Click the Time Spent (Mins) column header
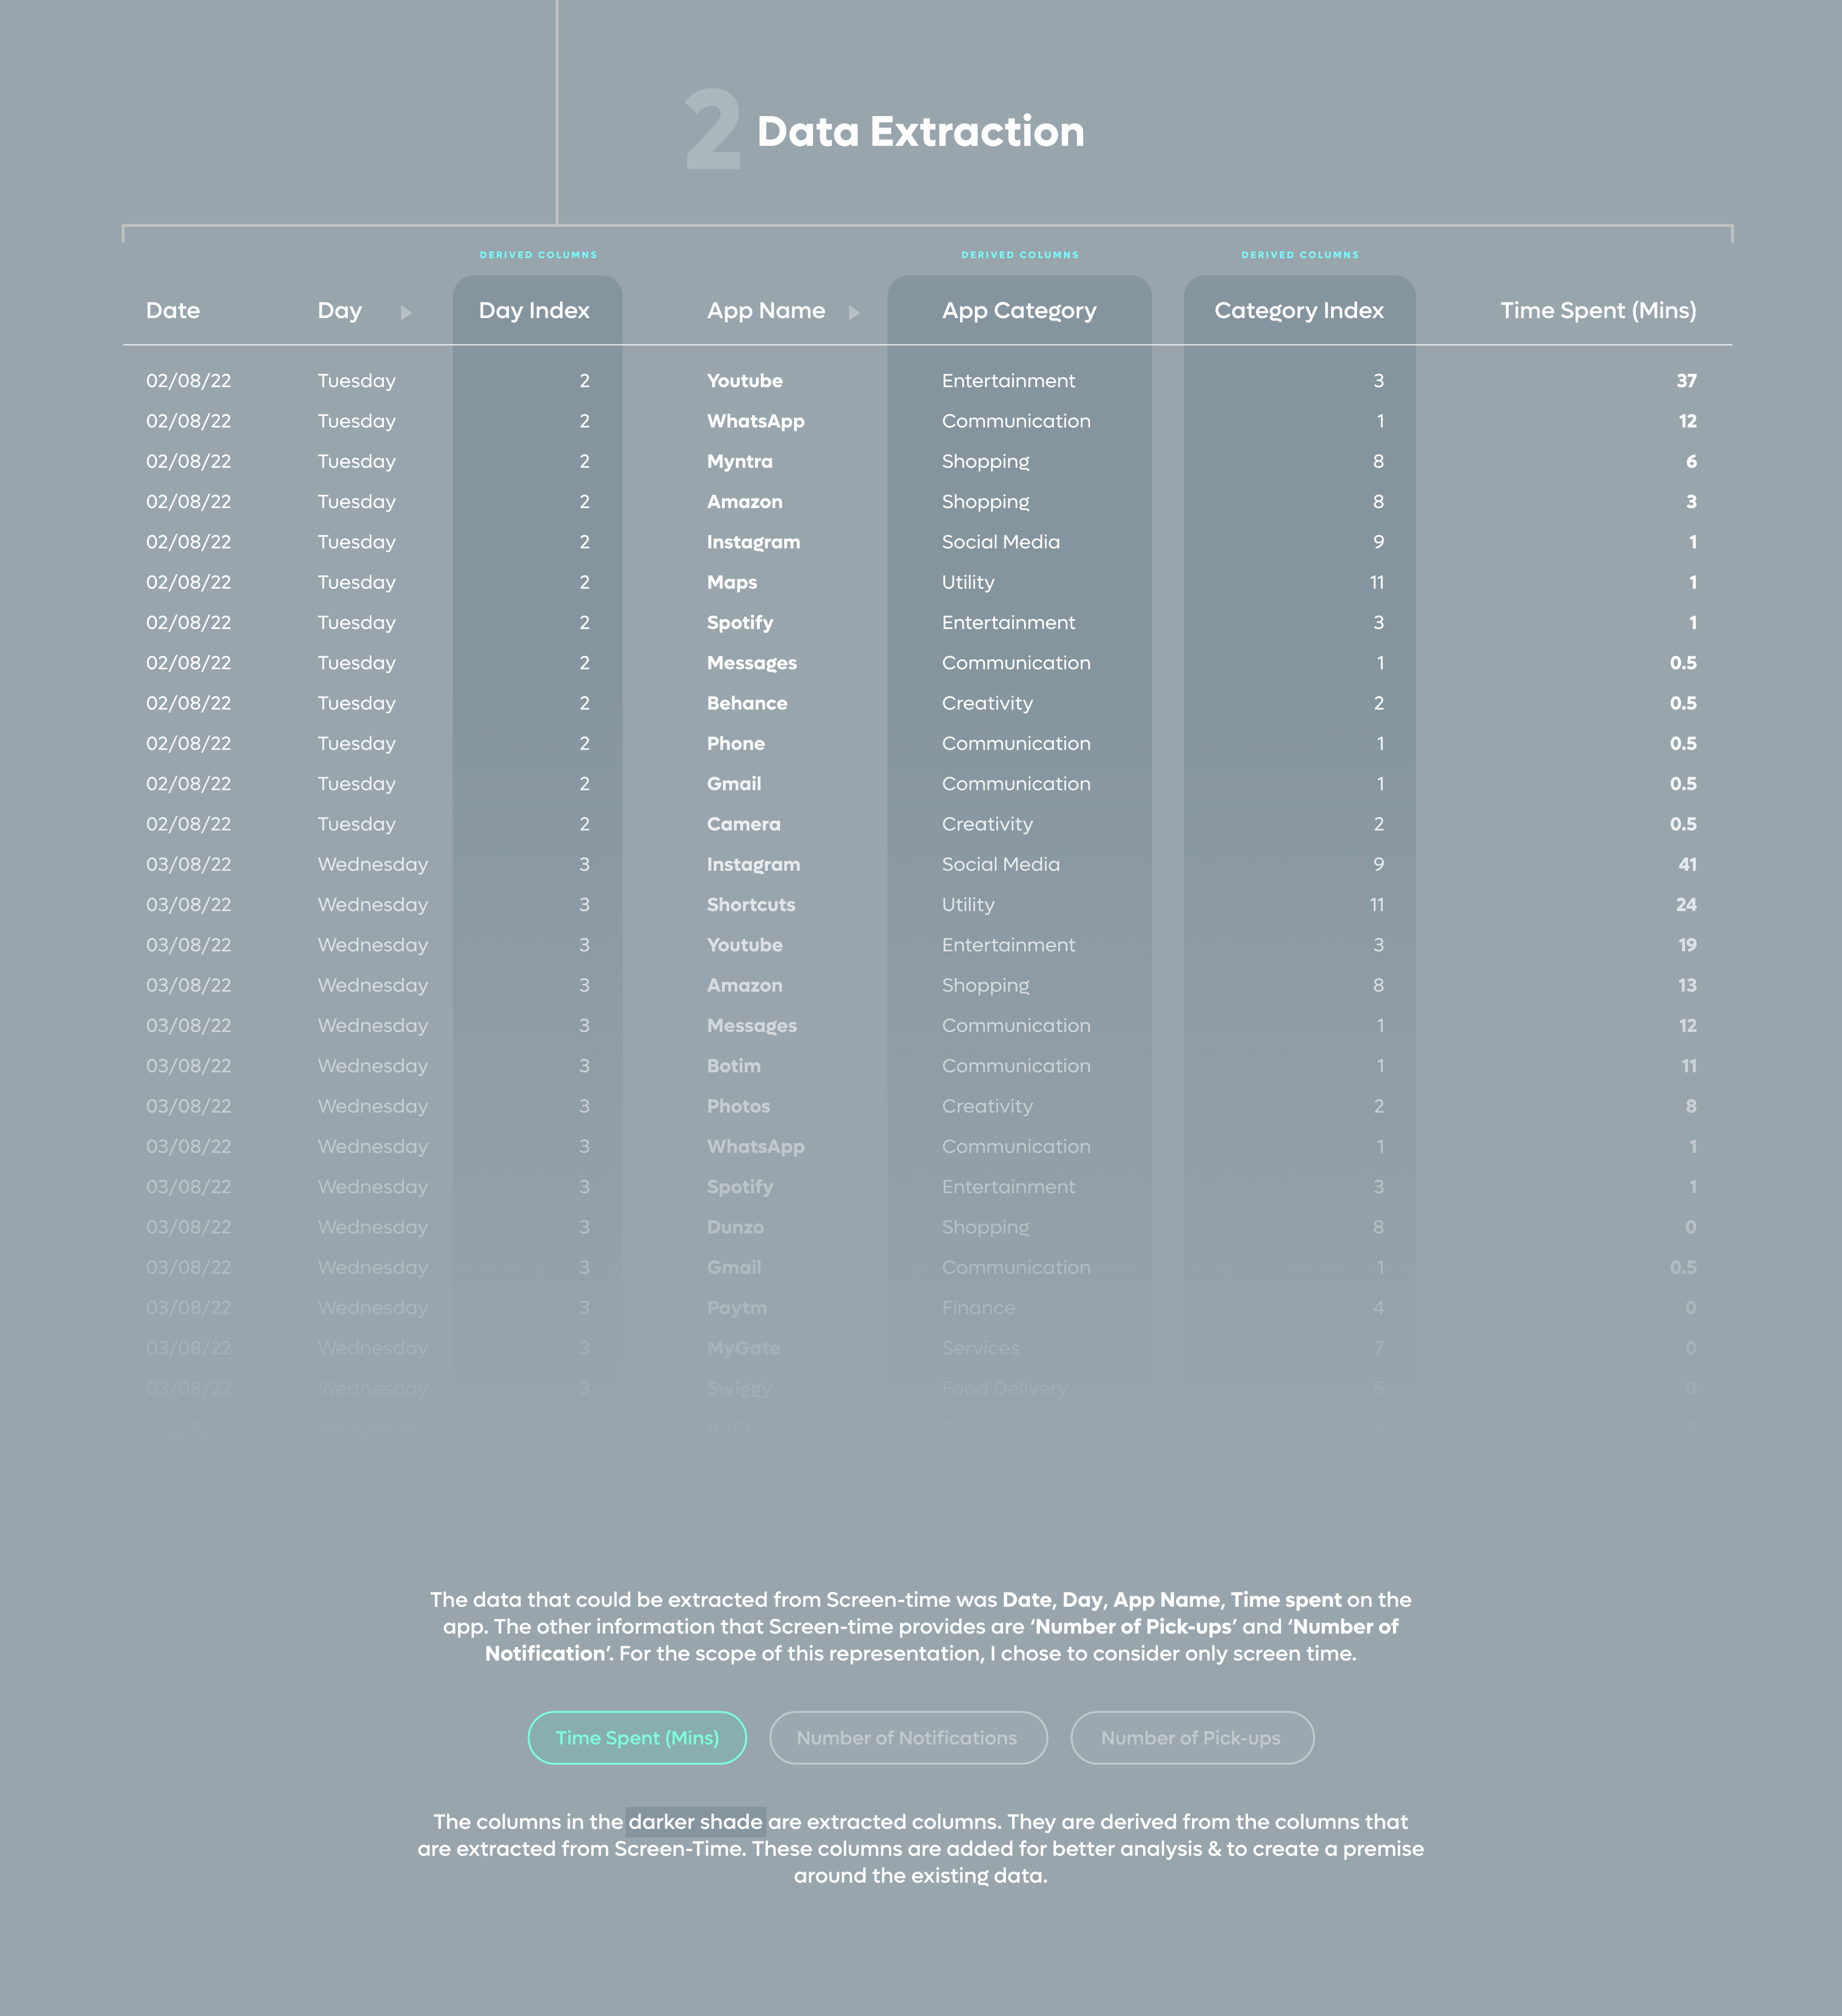Viewport: 1842px width, 2016px height. (1597, 311)
